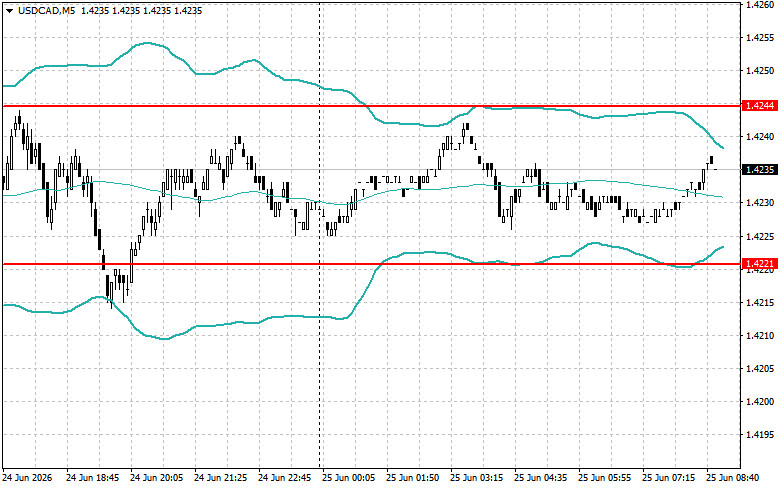781x489 pixels.
Task: Click the 24 Jun 18:45 time label
Action: coord(93,478)
